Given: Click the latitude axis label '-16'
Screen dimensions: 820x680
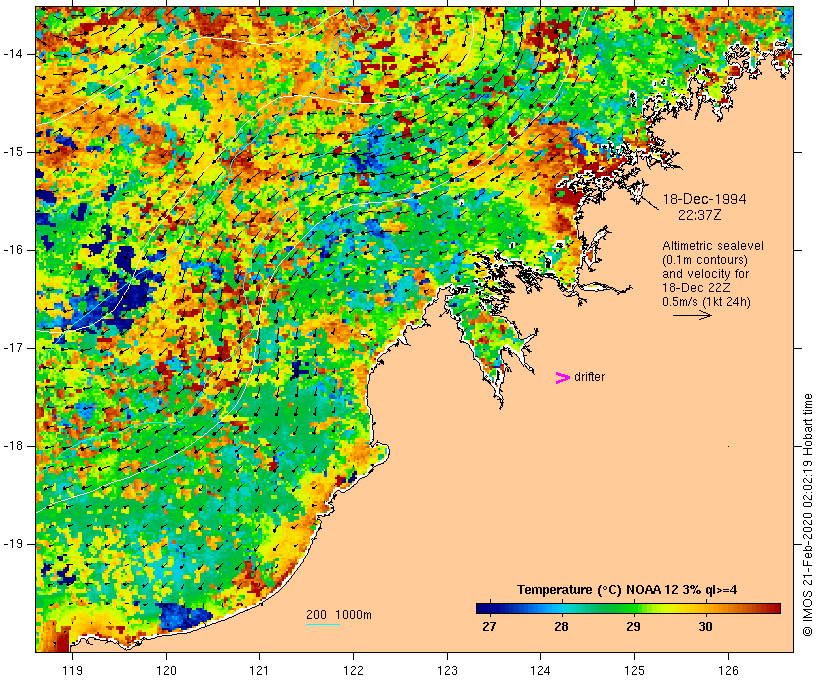Looking at the screenshot, I should (13, 250).
